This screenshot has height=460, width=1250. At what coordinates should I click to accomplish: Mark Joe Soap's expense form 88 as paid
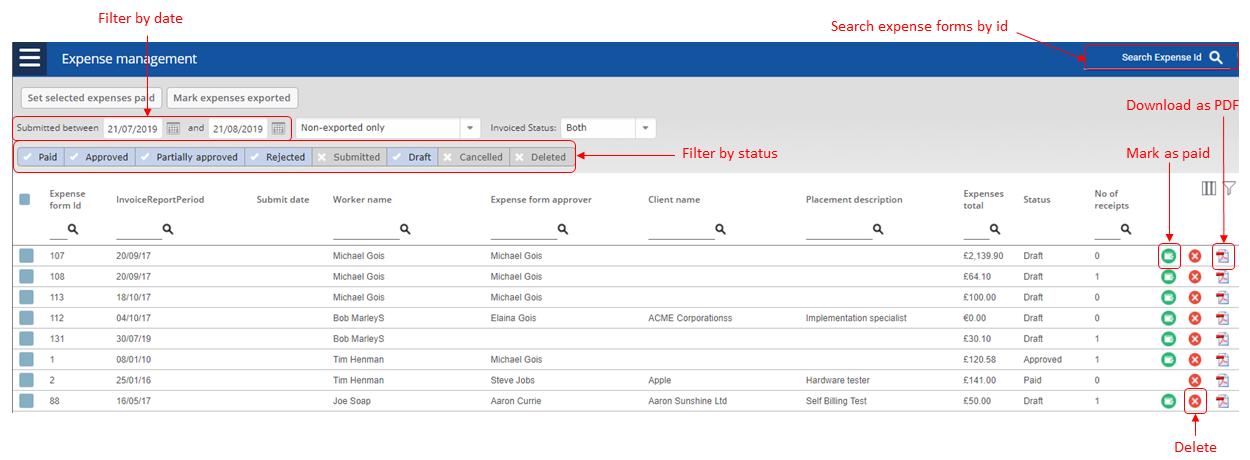[1168, 401]
